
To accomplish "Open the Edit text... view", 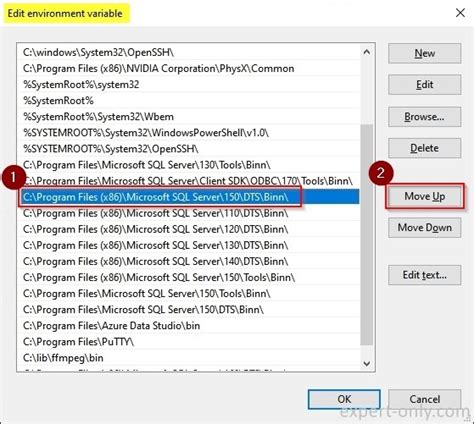I will (424, 275).
